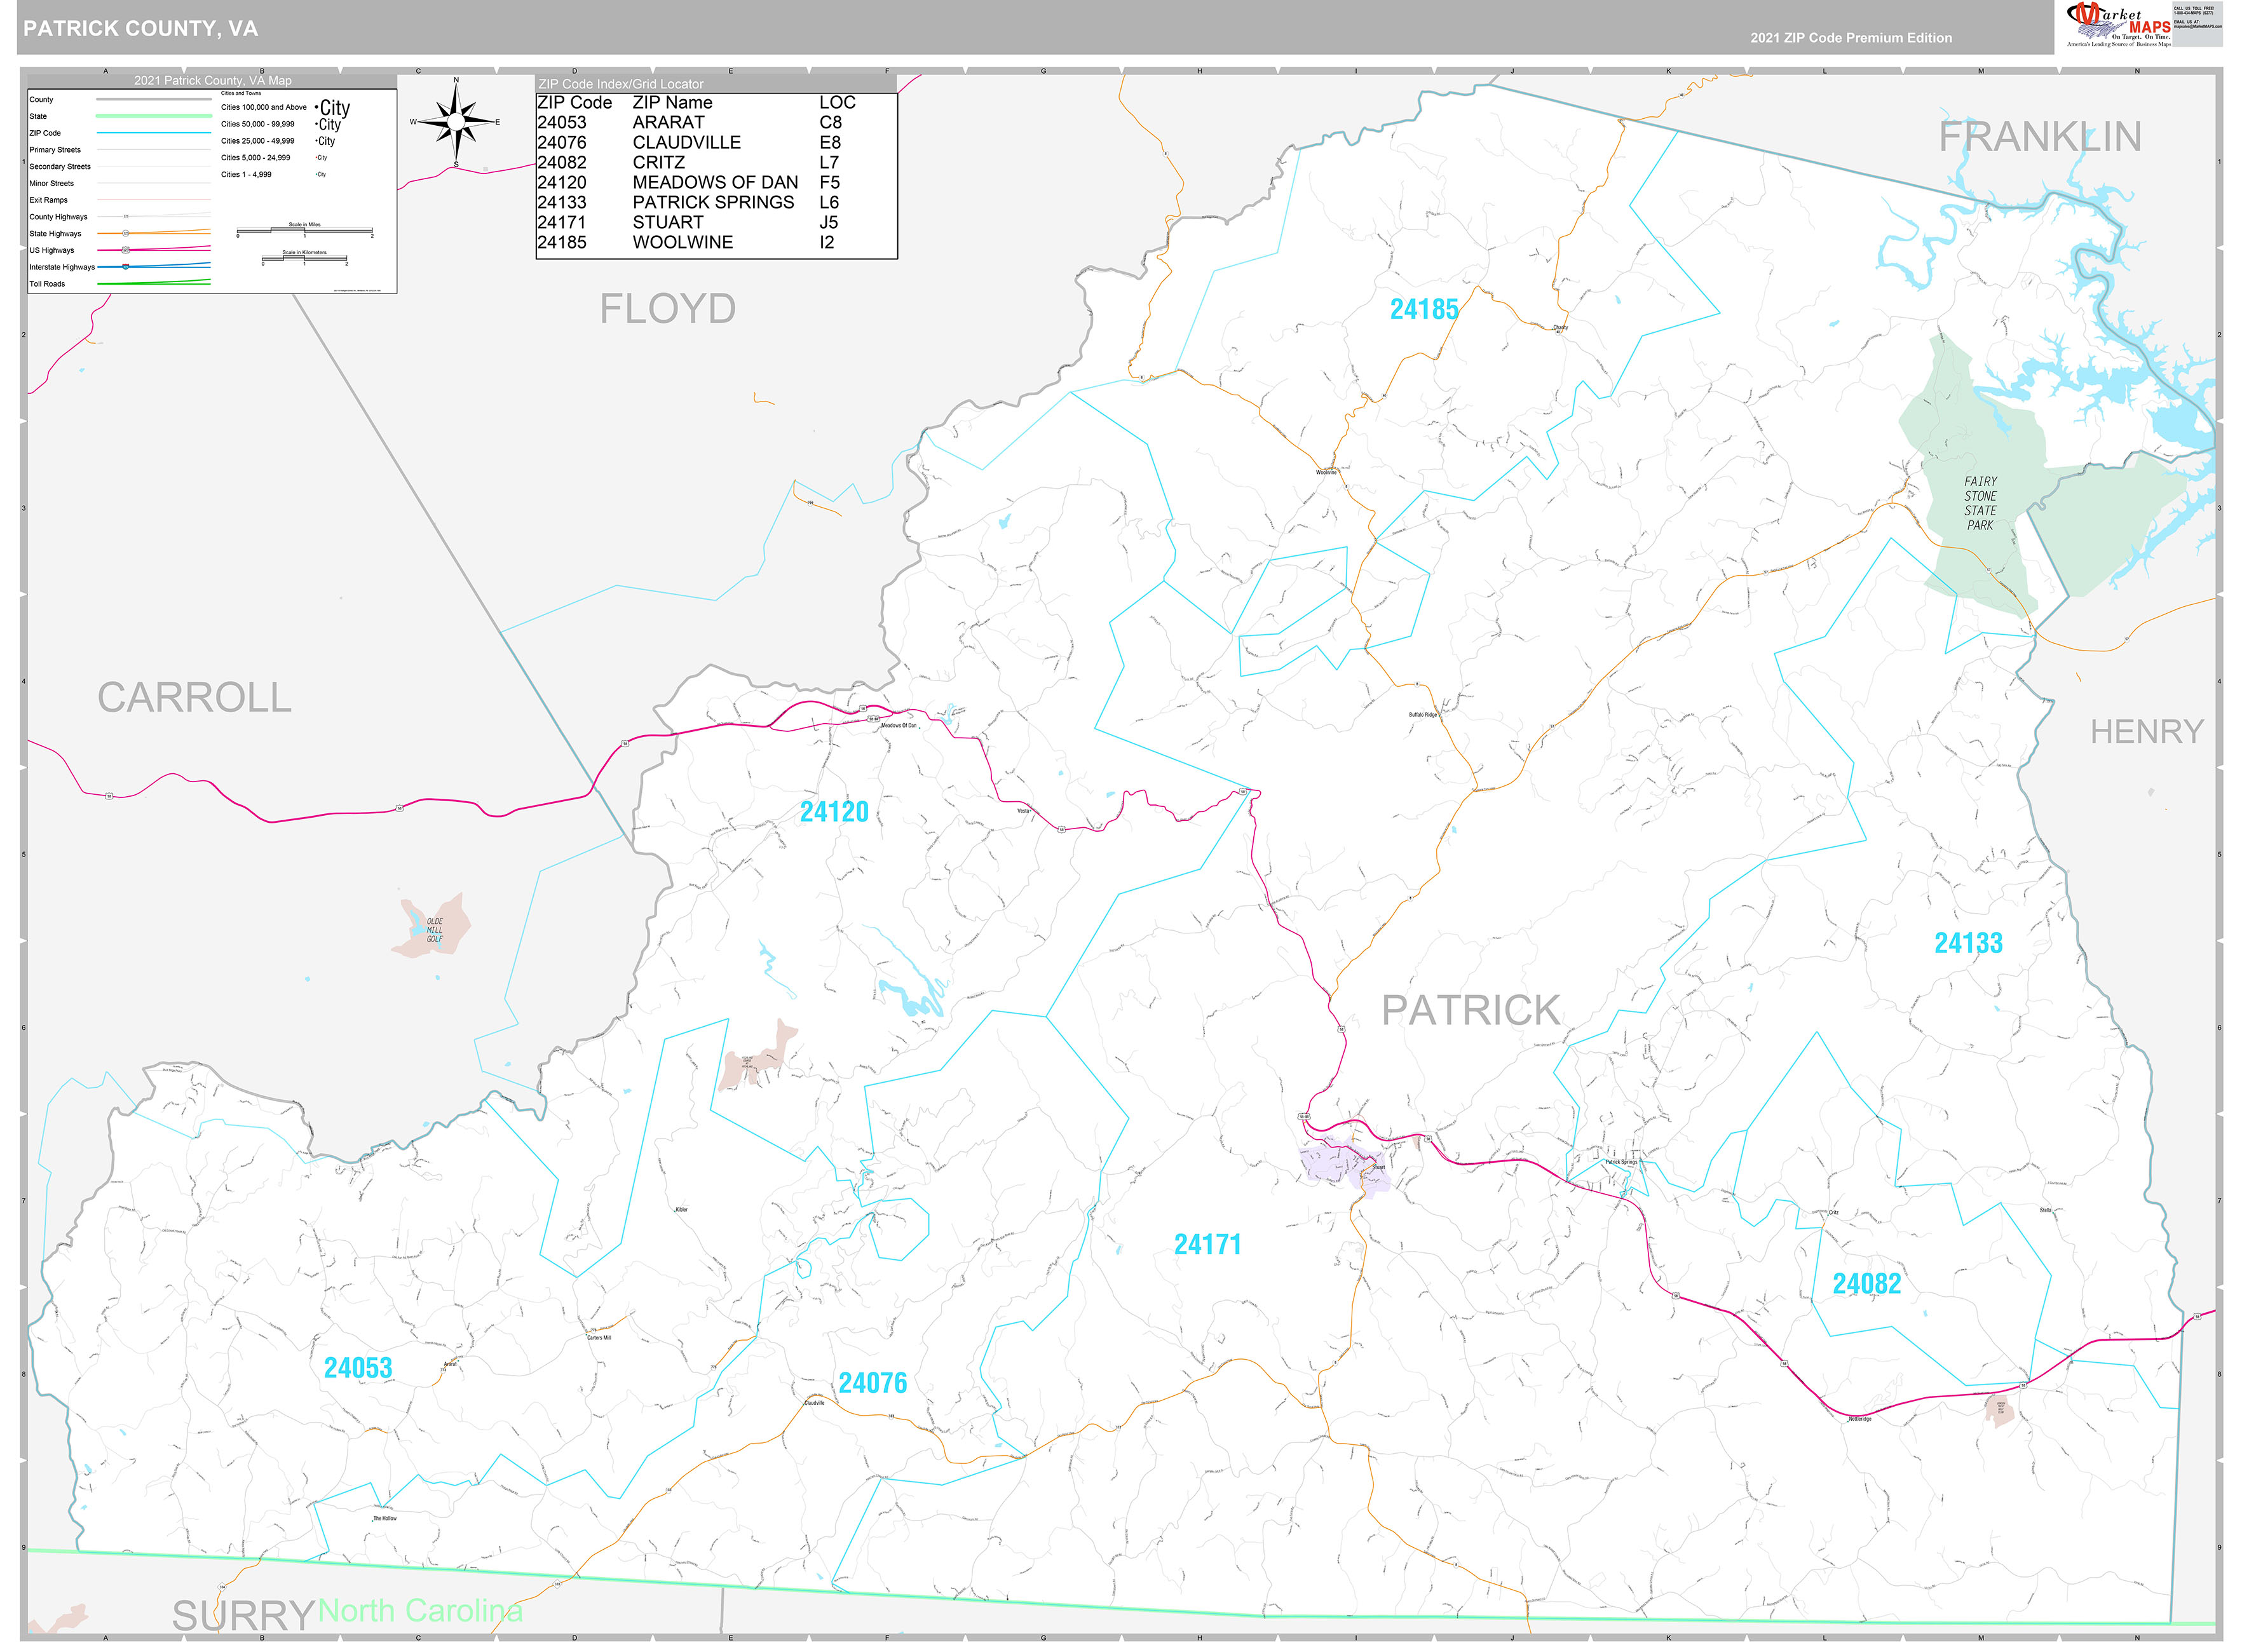
Task: Click the US Highways pink line symbol
Action: 155,250
